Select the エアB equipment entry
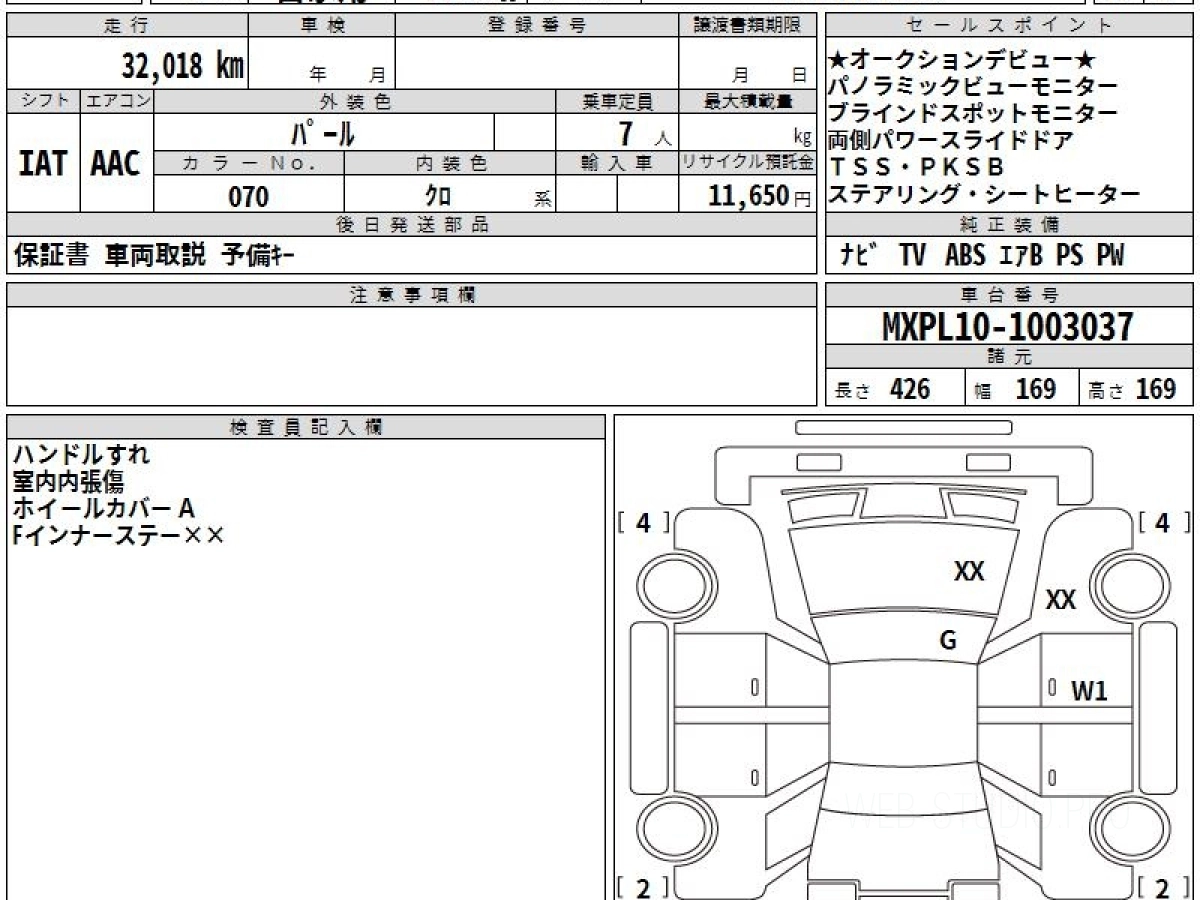The image size is (1200, 900). tap(1021, 255)
